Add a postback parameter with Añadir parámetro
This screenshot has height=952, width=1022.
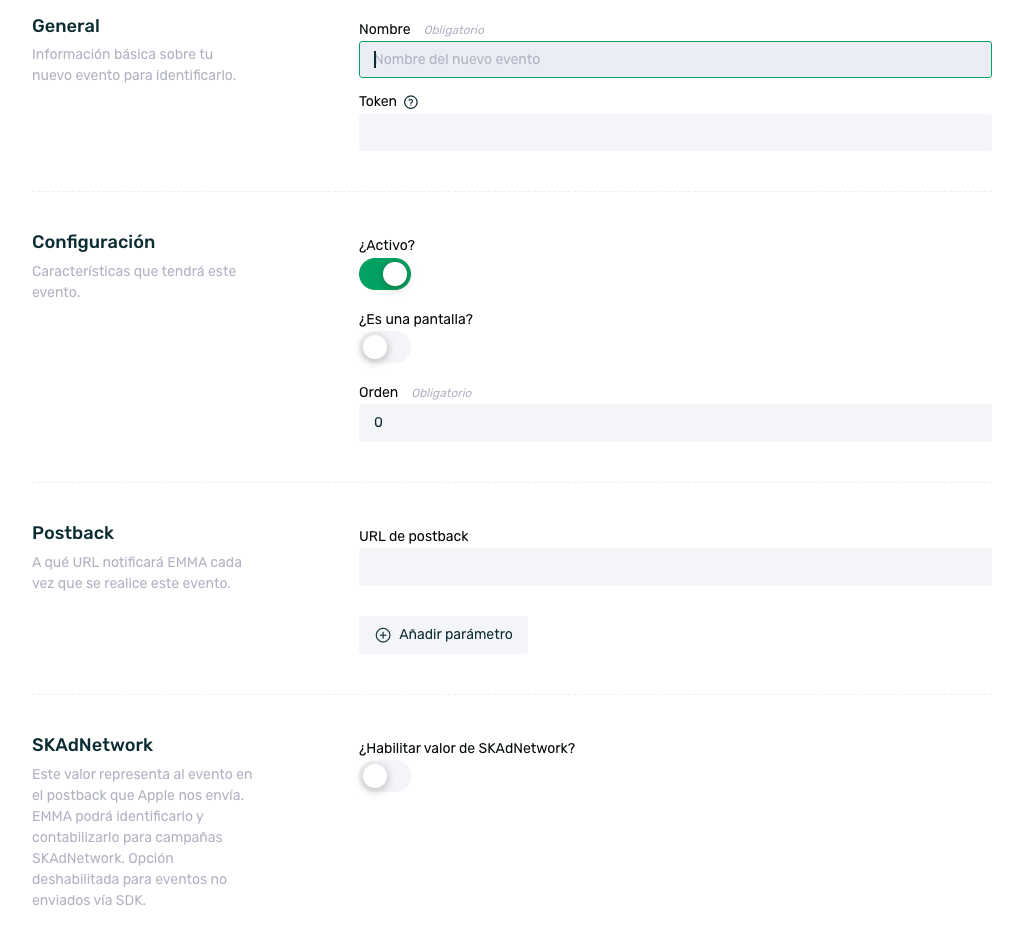pos(443,635)
